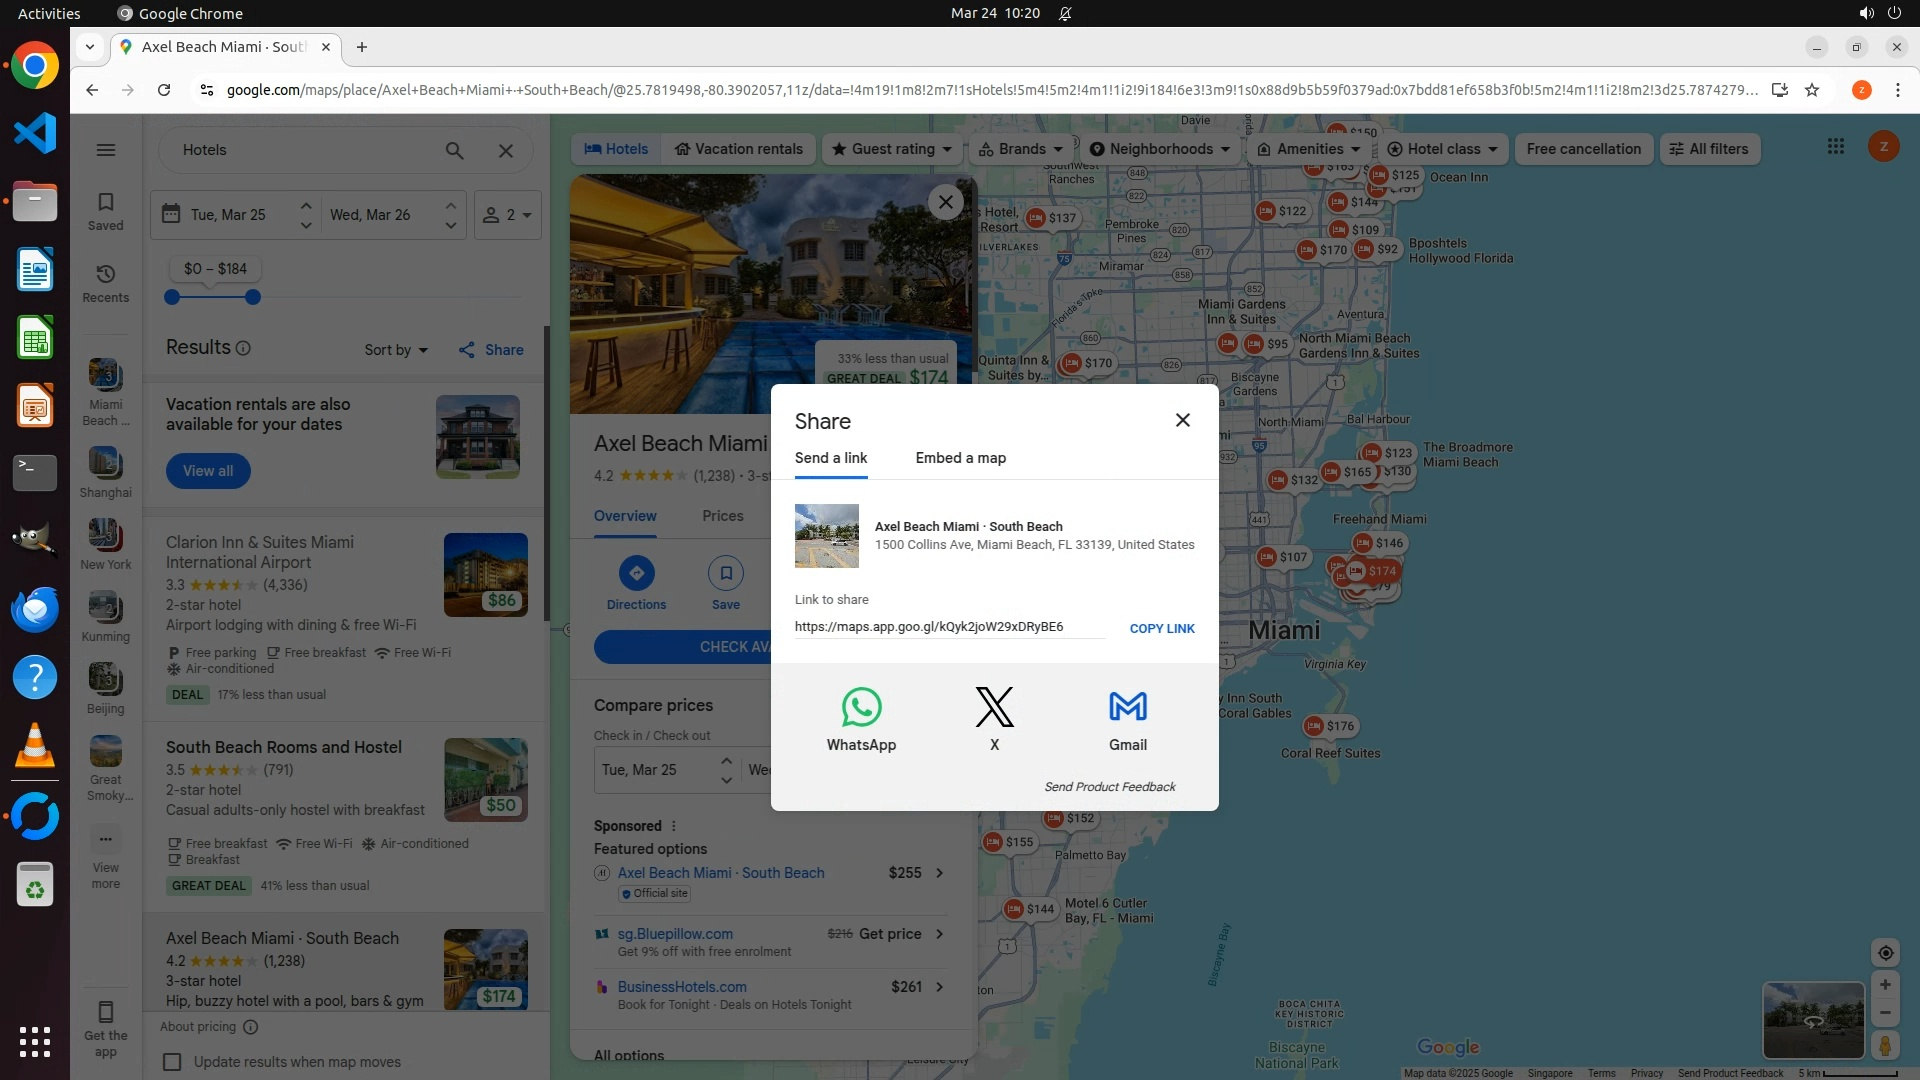Open the Prices tab

tap(722, 516)
